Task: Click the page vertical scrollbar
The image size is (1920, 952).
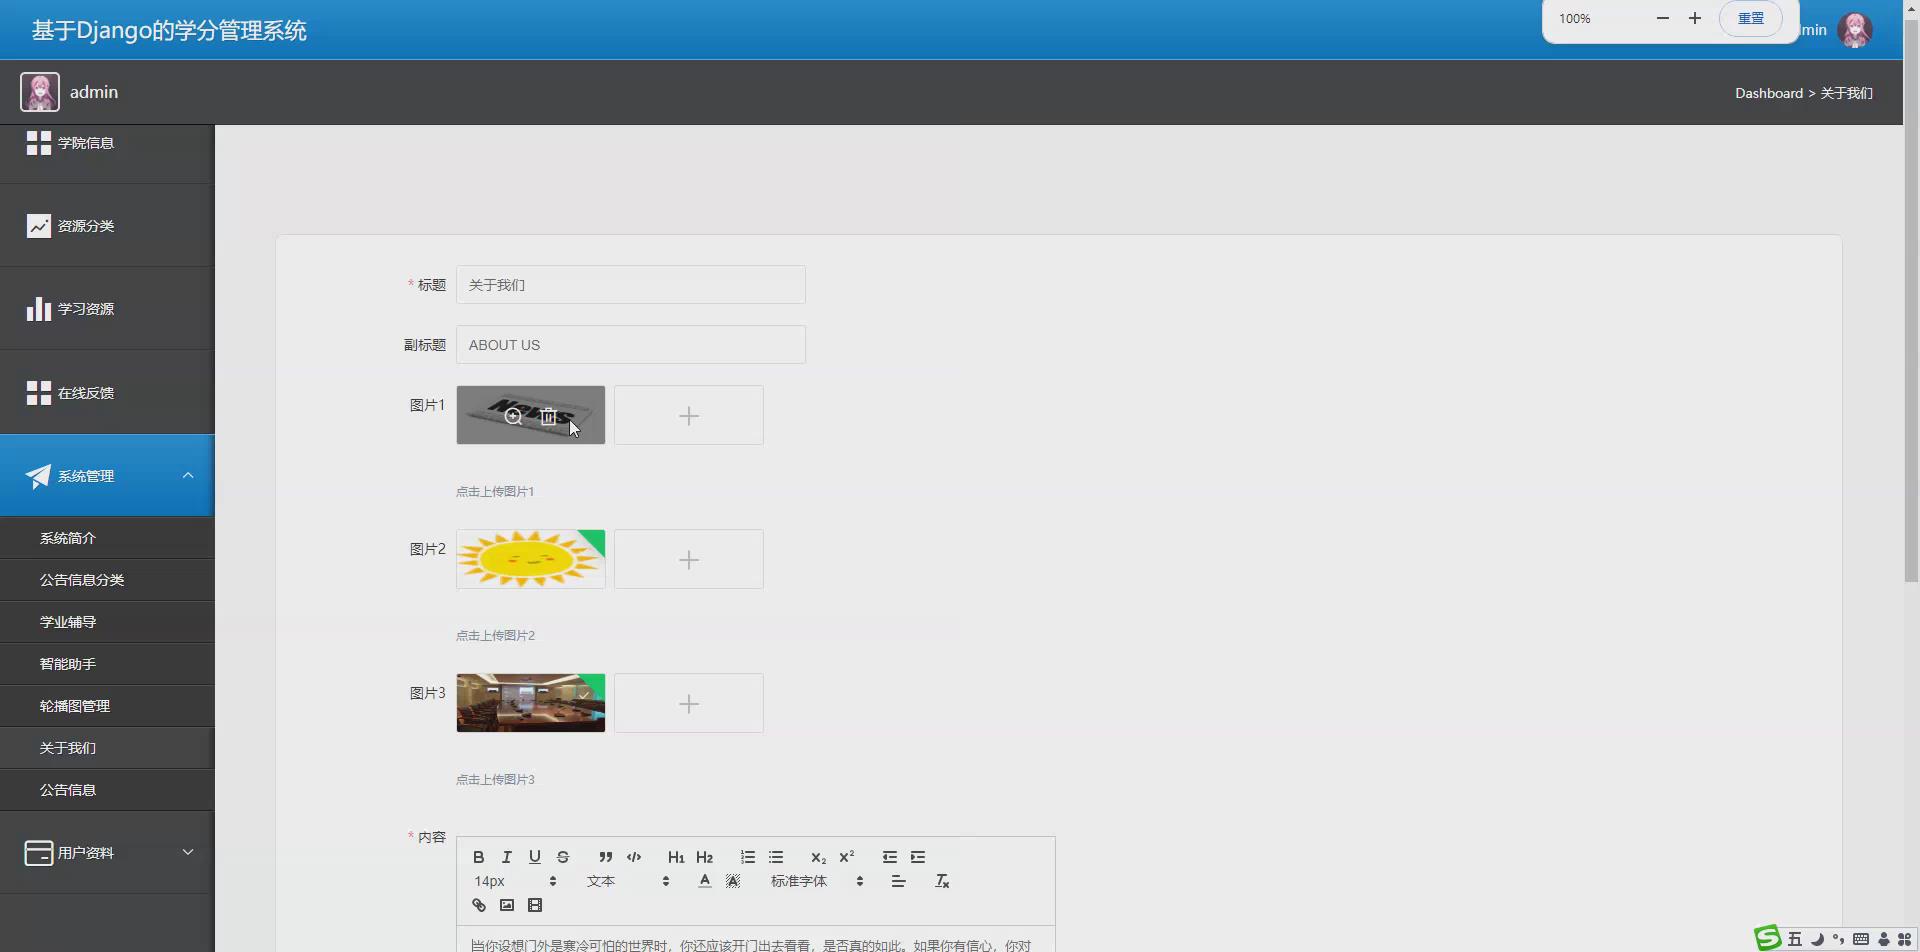Action: pos(1911,300)
